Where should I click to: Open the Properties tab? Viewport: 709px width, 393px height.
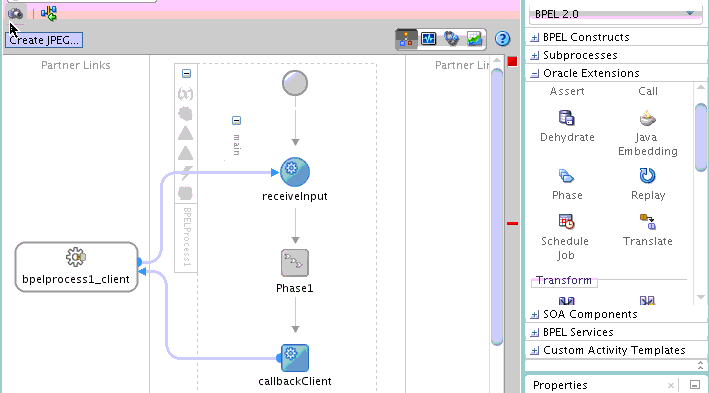[x=560, y=385]
